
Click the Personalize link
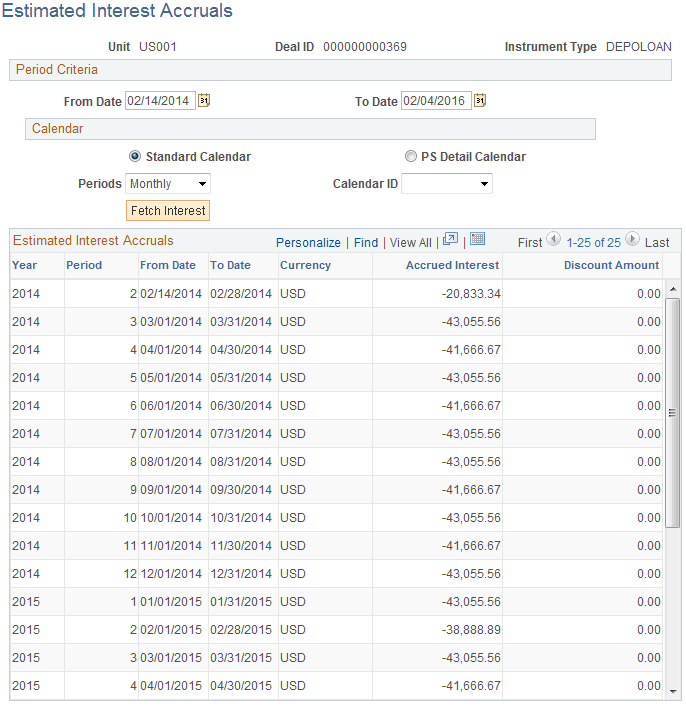[x=308, y=243]
